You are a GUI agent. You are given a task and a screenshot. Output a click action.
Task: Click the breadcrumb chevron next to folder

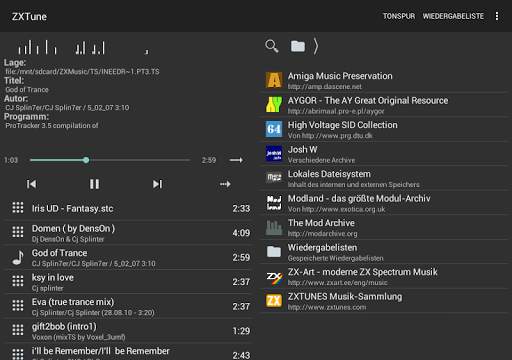(316, 46)
